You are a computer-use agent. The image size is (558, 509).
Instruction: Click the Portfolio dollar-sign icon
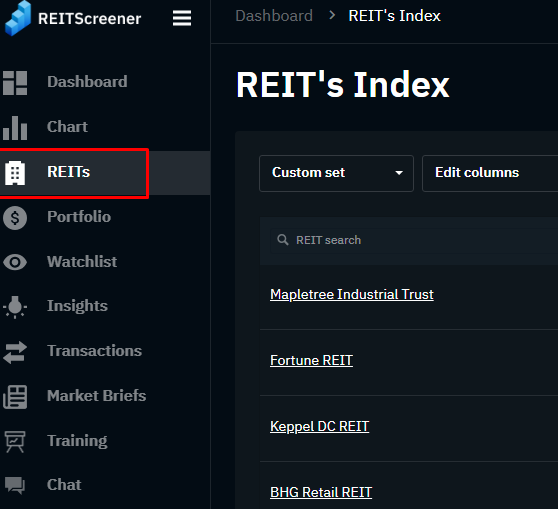tap(15, 217)
